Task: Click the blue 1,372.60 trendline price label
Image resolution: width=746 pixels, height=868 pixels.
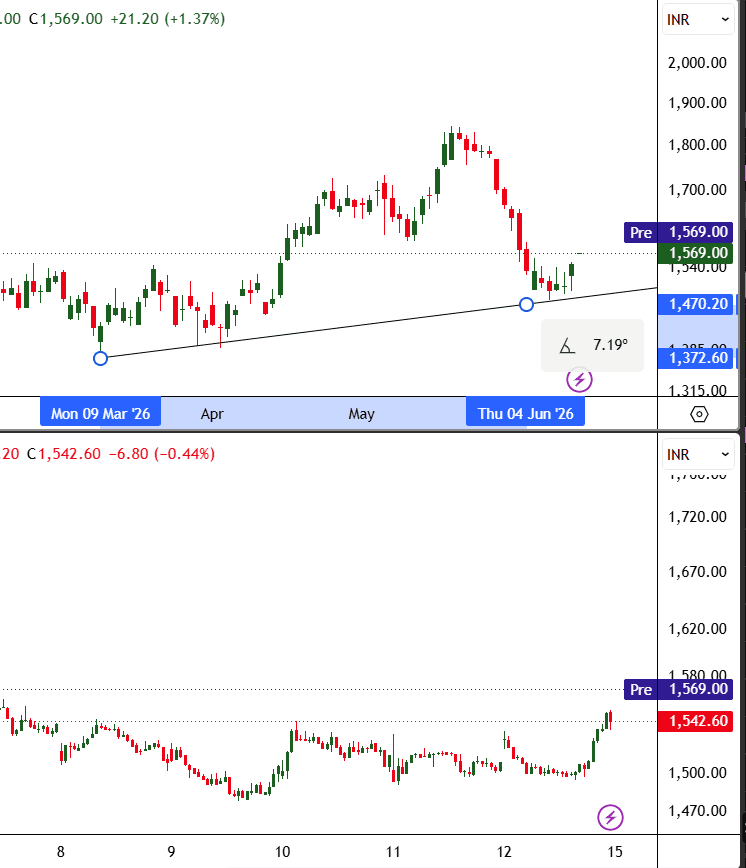Action: pyautogui.click(x=696, y=358)
